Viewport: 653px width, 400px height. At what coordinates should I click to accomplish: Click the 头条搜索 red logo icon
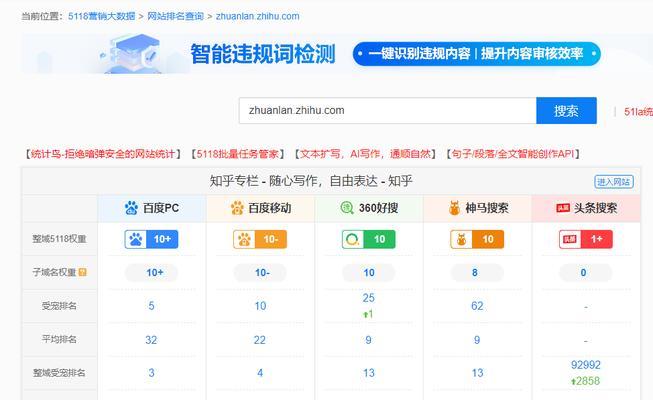point(563,208)
